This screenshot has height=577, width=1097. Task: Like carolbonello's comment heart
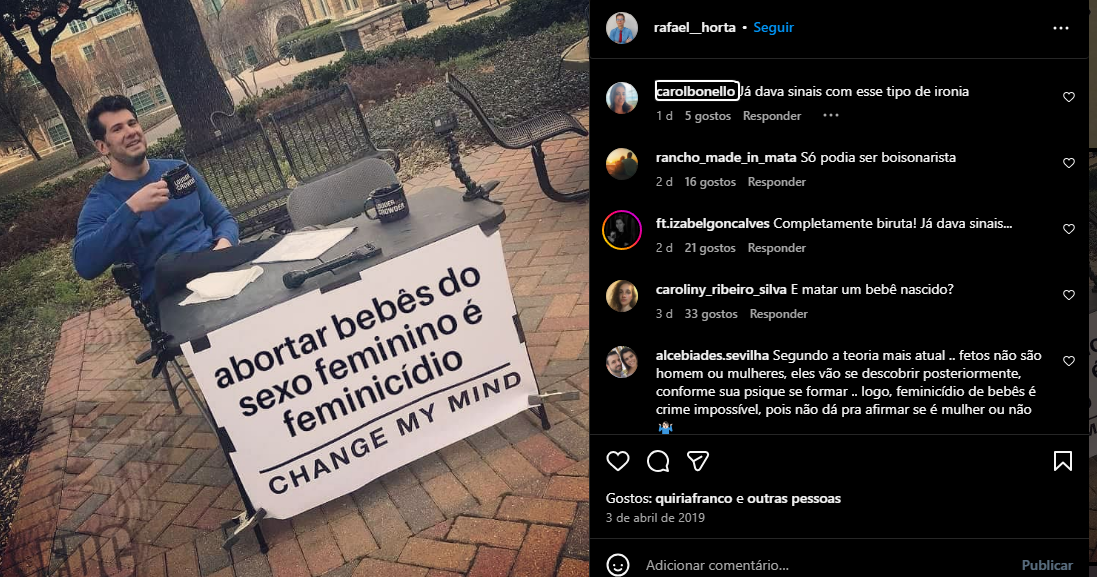coord(1068,97)
